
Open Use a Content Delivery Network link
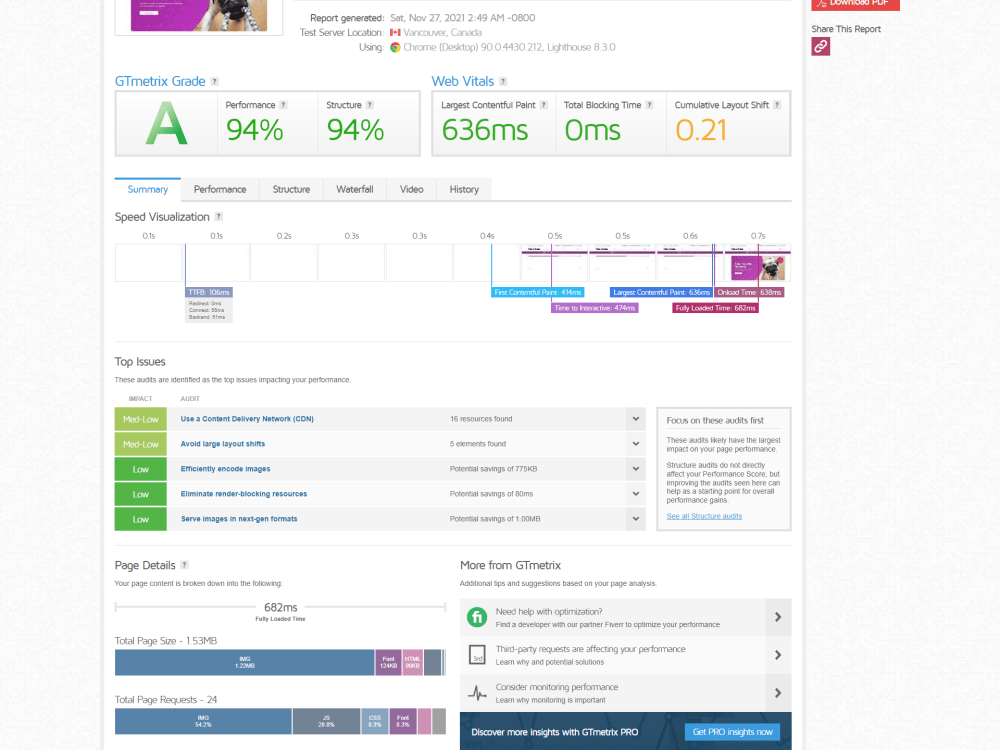(247, 419)
